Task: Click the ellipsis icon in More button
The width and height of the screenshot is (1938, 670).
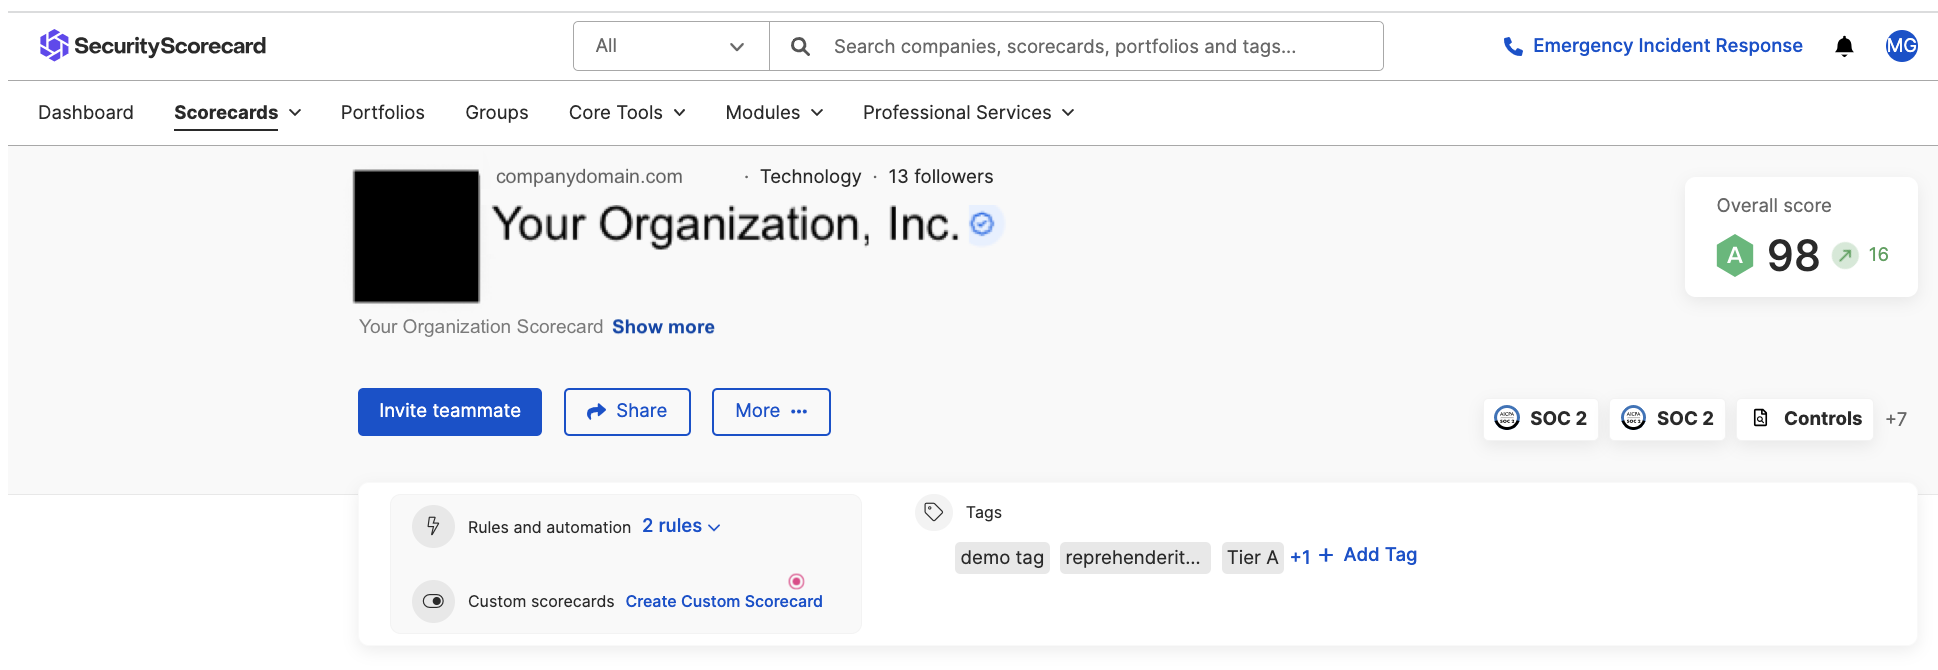Action: click(x=799, y=411)
